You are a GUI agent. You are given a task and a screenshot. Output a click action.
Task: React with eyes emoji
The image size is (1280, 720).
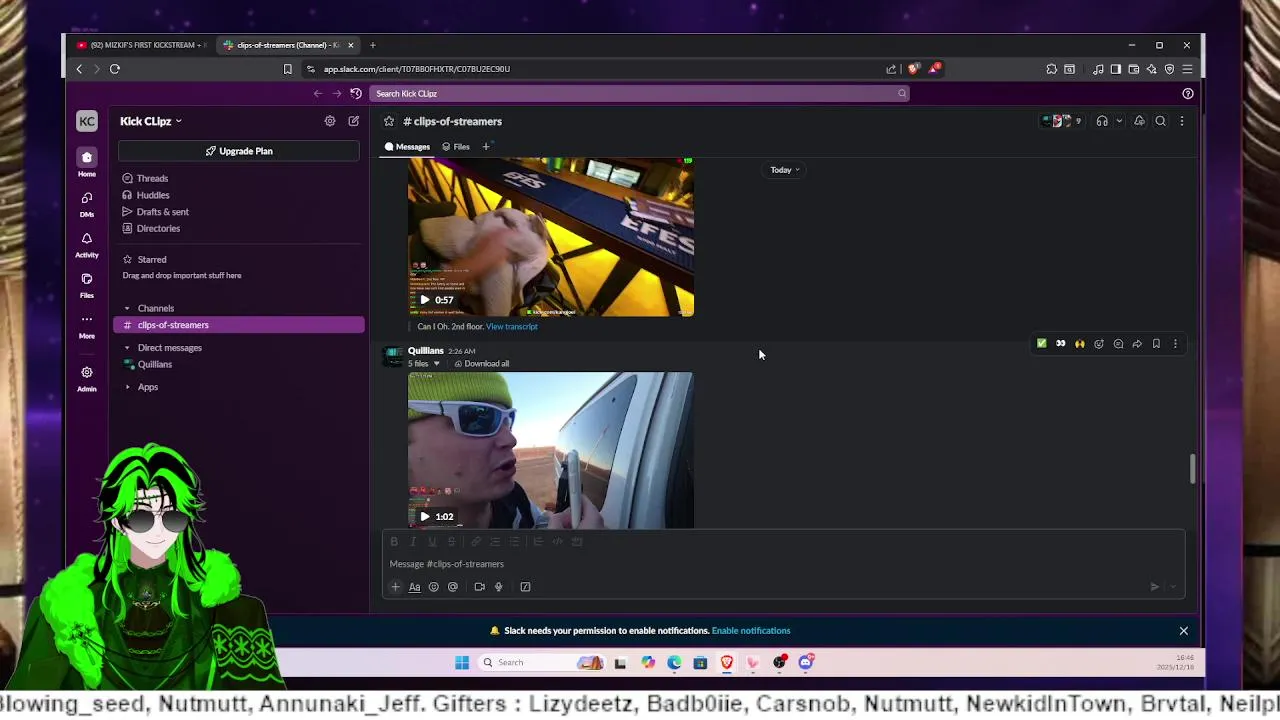pos(1061,344)
